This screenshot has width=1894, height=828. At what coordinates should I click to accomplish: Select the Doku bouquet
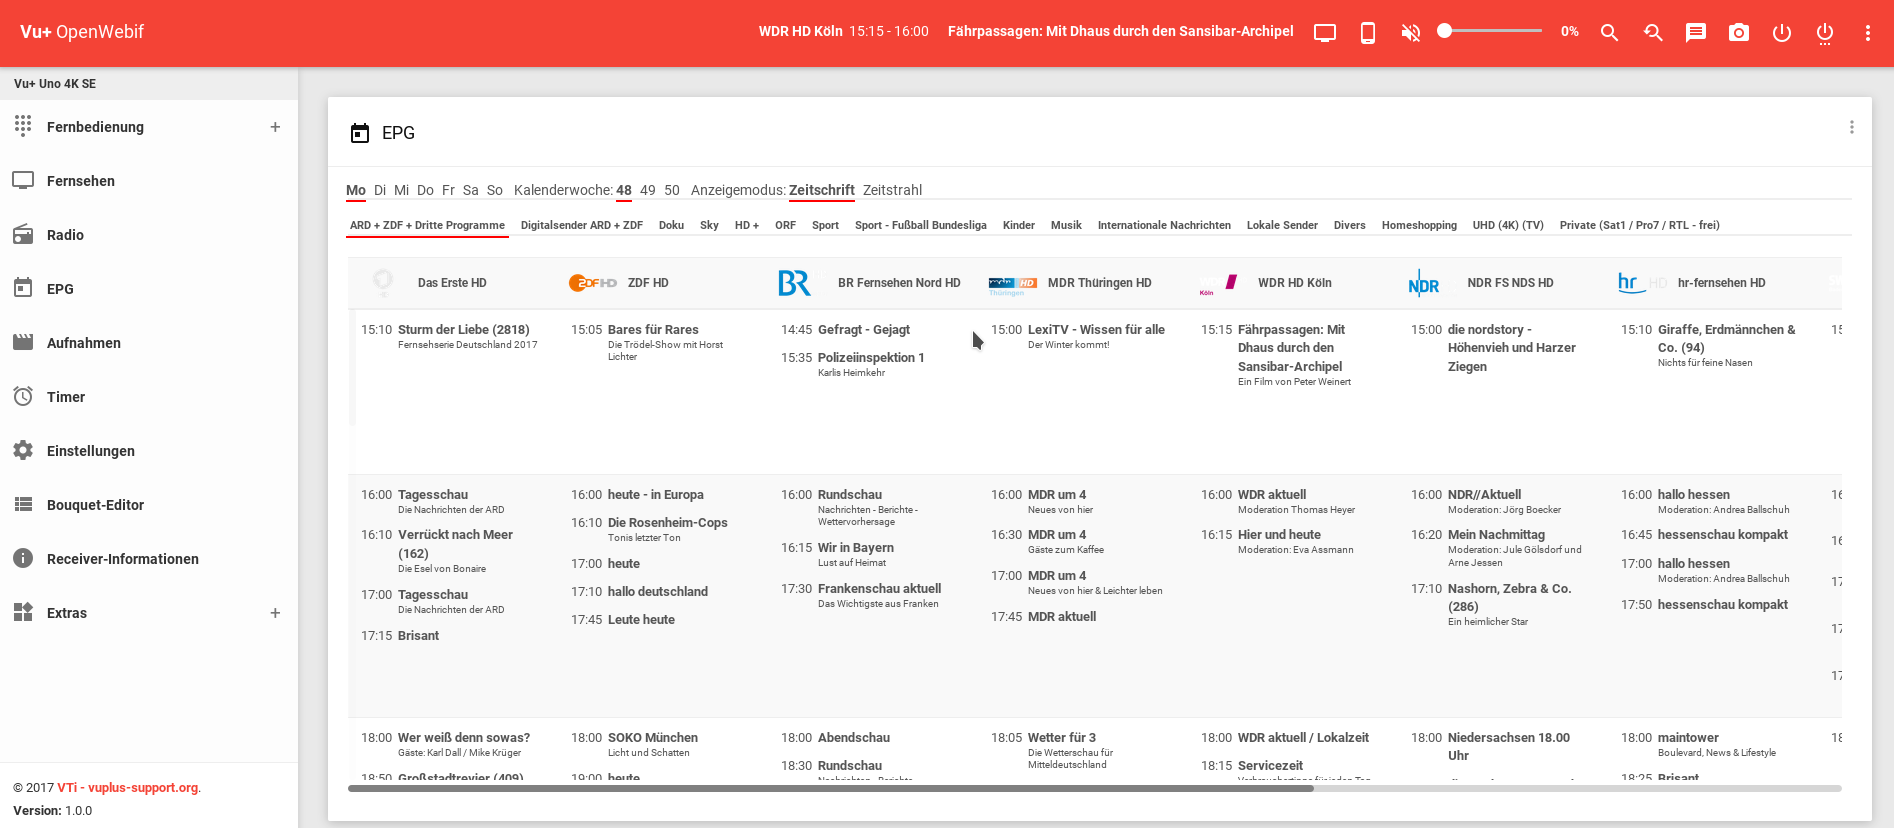[671, 225]
